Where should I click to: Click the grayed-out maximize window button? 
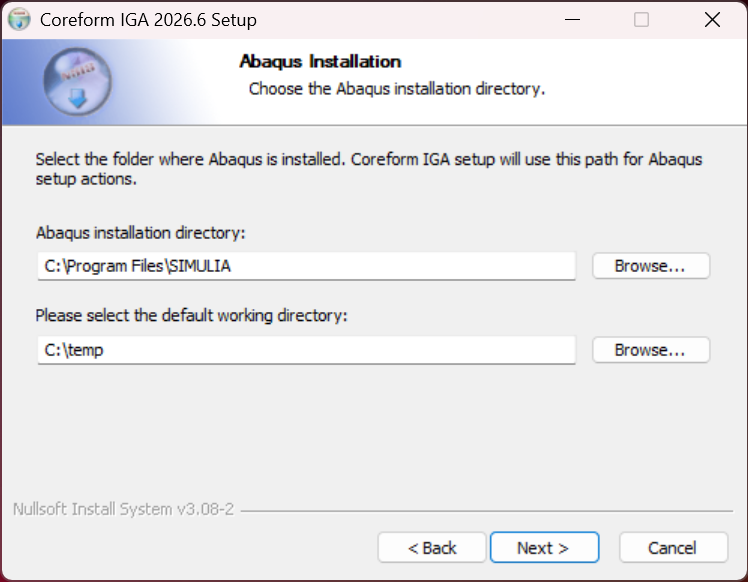(x=641, y=20)
